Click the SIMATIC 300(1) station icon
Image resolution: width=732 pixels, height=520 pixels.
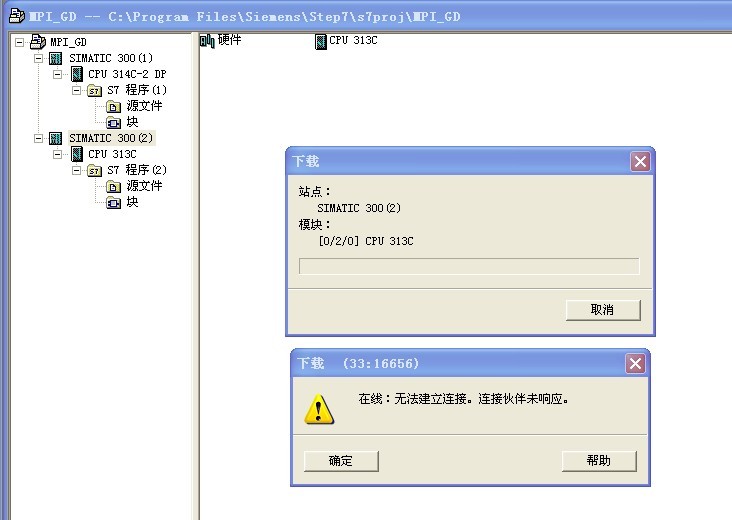pyautogui.click(x=57, y=58)
